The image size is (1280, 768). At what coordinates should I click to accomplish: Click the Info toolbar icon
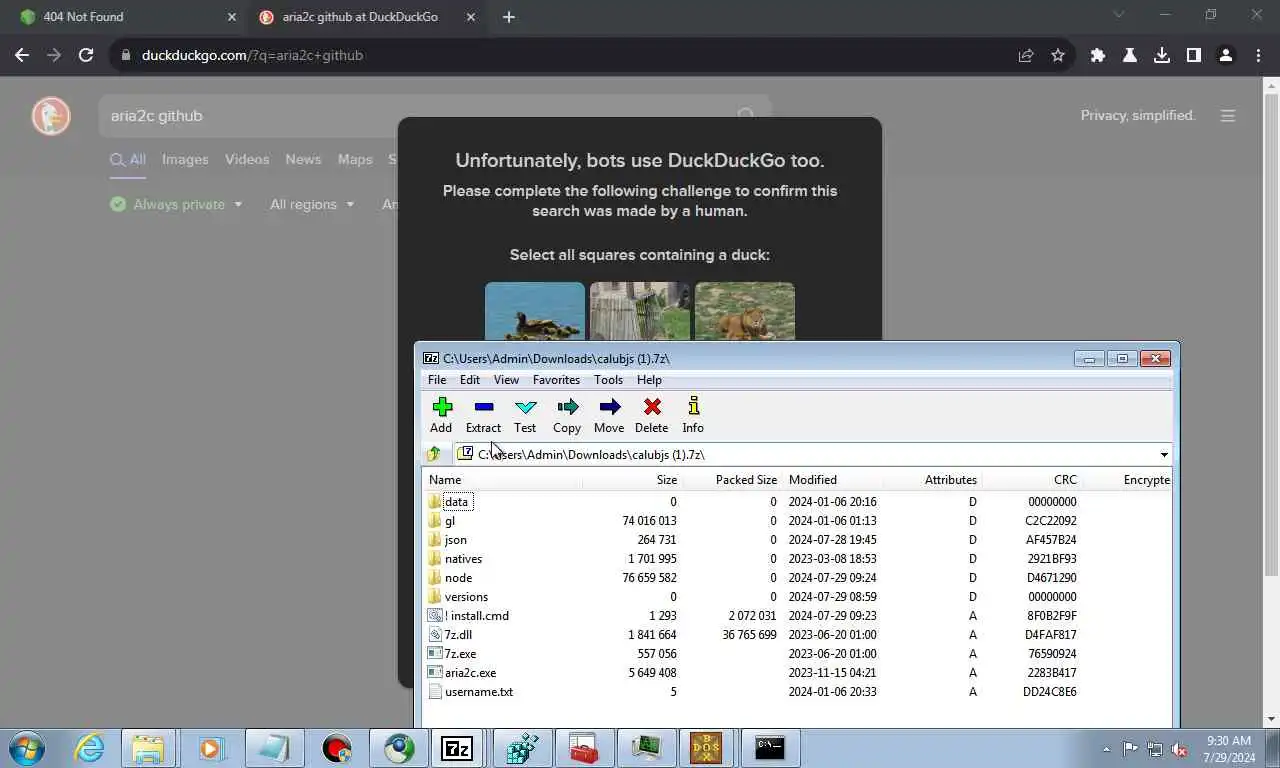[693, 415]
